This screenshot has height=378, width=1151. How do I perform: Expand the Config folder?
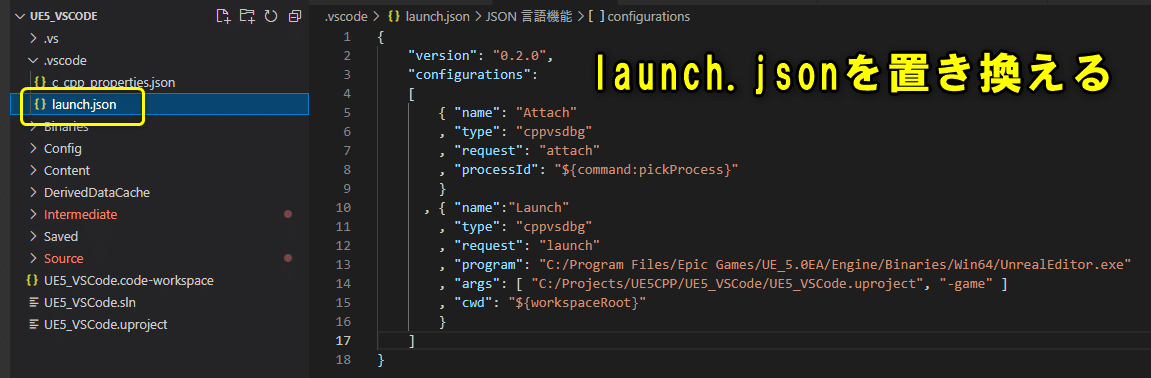point(32,148)
